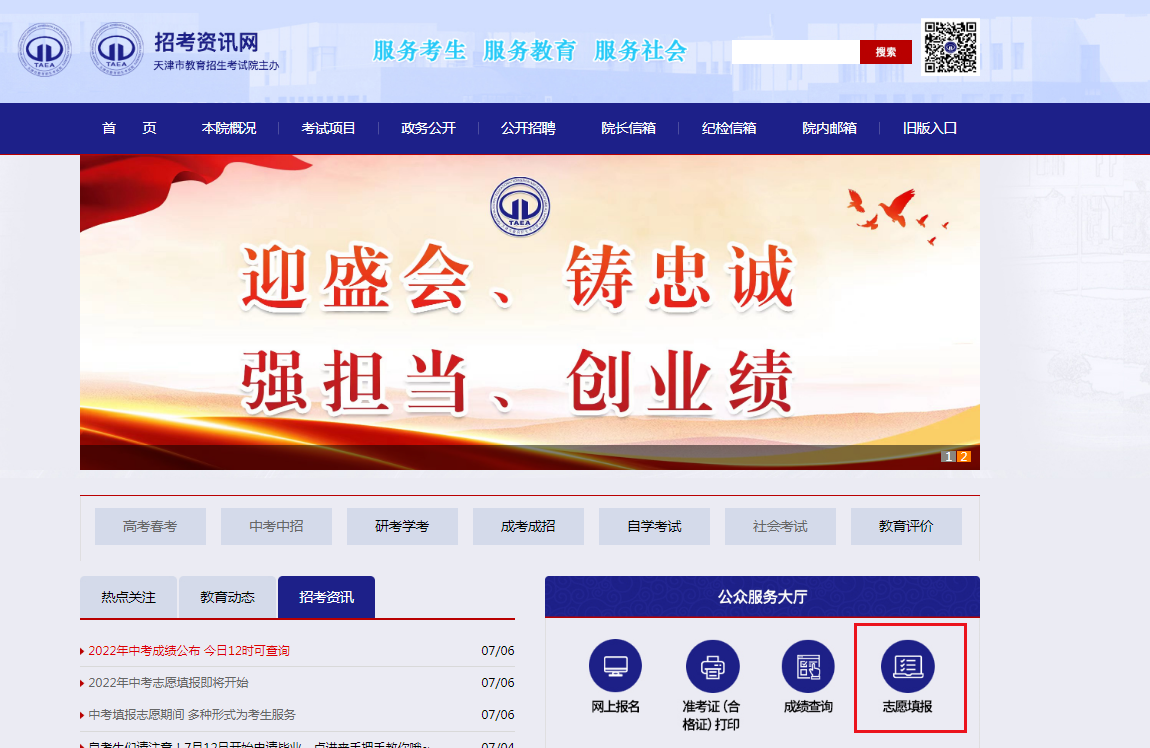Switch to the 教育动态 tab
Screen dimensions: 1150x748
point(227,597)
